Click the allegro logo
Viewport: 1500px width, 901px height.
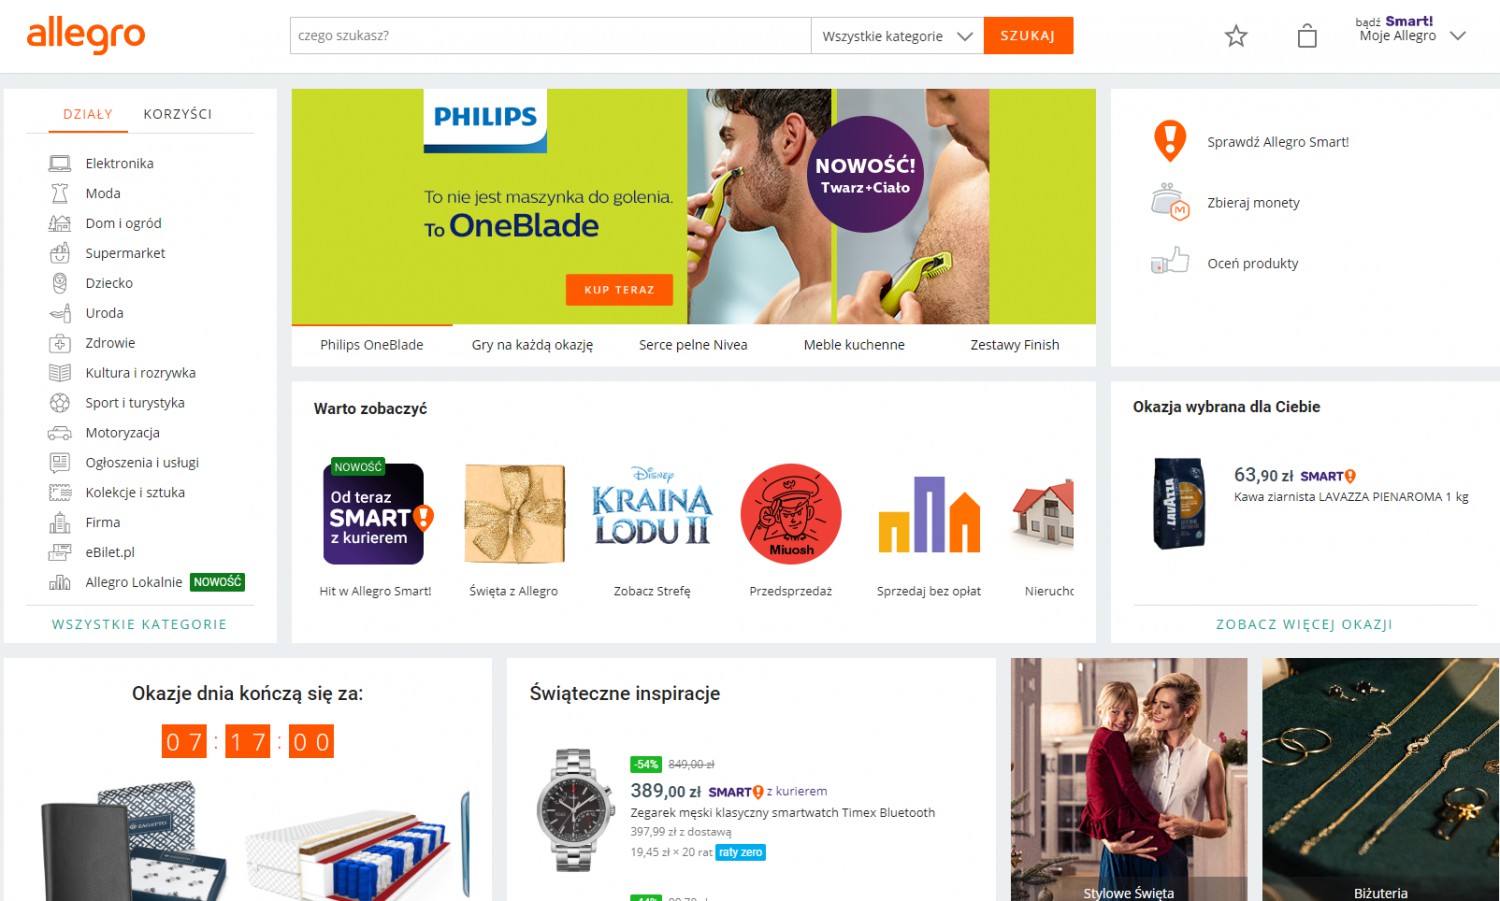[86, 35]
